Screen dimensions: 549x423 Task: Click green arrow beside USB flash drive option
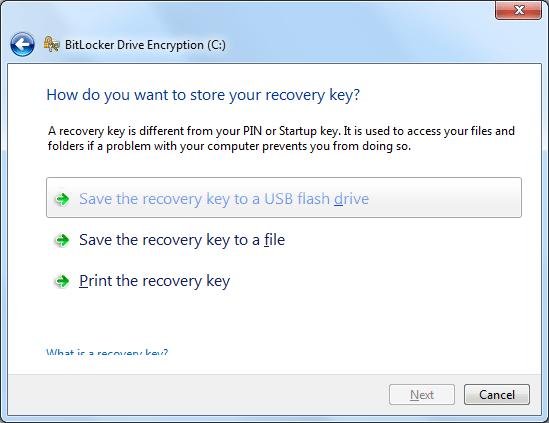pyautogui.click(x=63, y=199)
